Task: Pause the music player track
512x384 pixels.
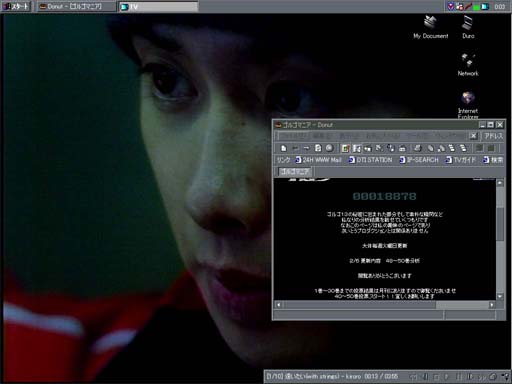Action: click(x=459, y=377)
